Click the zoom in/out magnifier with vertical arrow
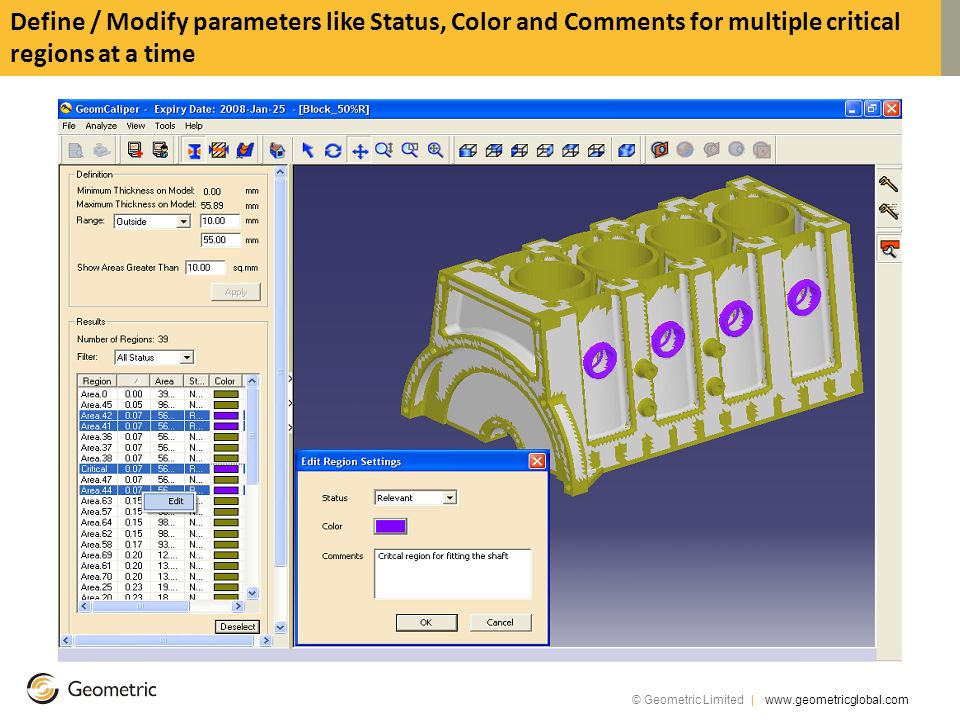960x720 pixels. [x=384, y=149]
